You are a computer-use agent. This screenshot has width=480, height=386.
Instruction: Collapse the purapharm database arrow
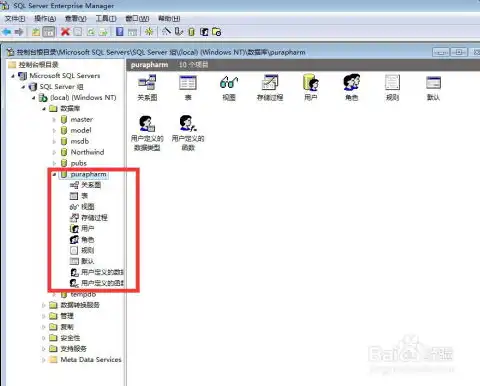(54, 174)
